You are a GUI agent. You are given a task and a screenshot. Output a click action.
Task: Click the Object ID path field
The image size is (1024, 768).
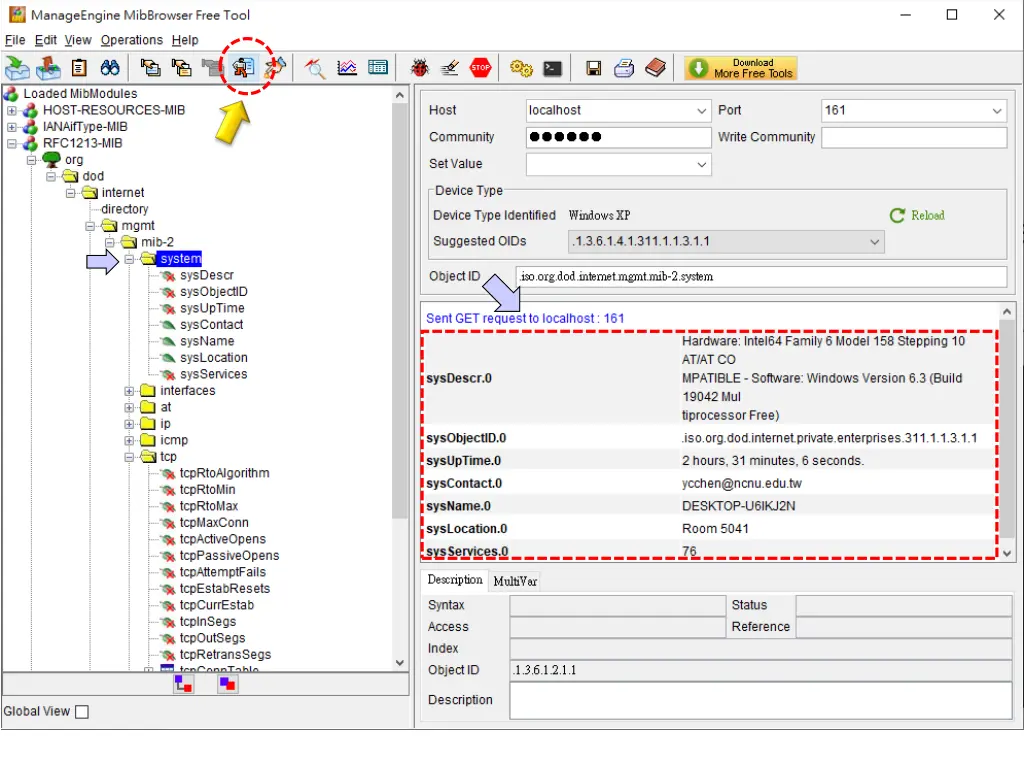point(761,277)
